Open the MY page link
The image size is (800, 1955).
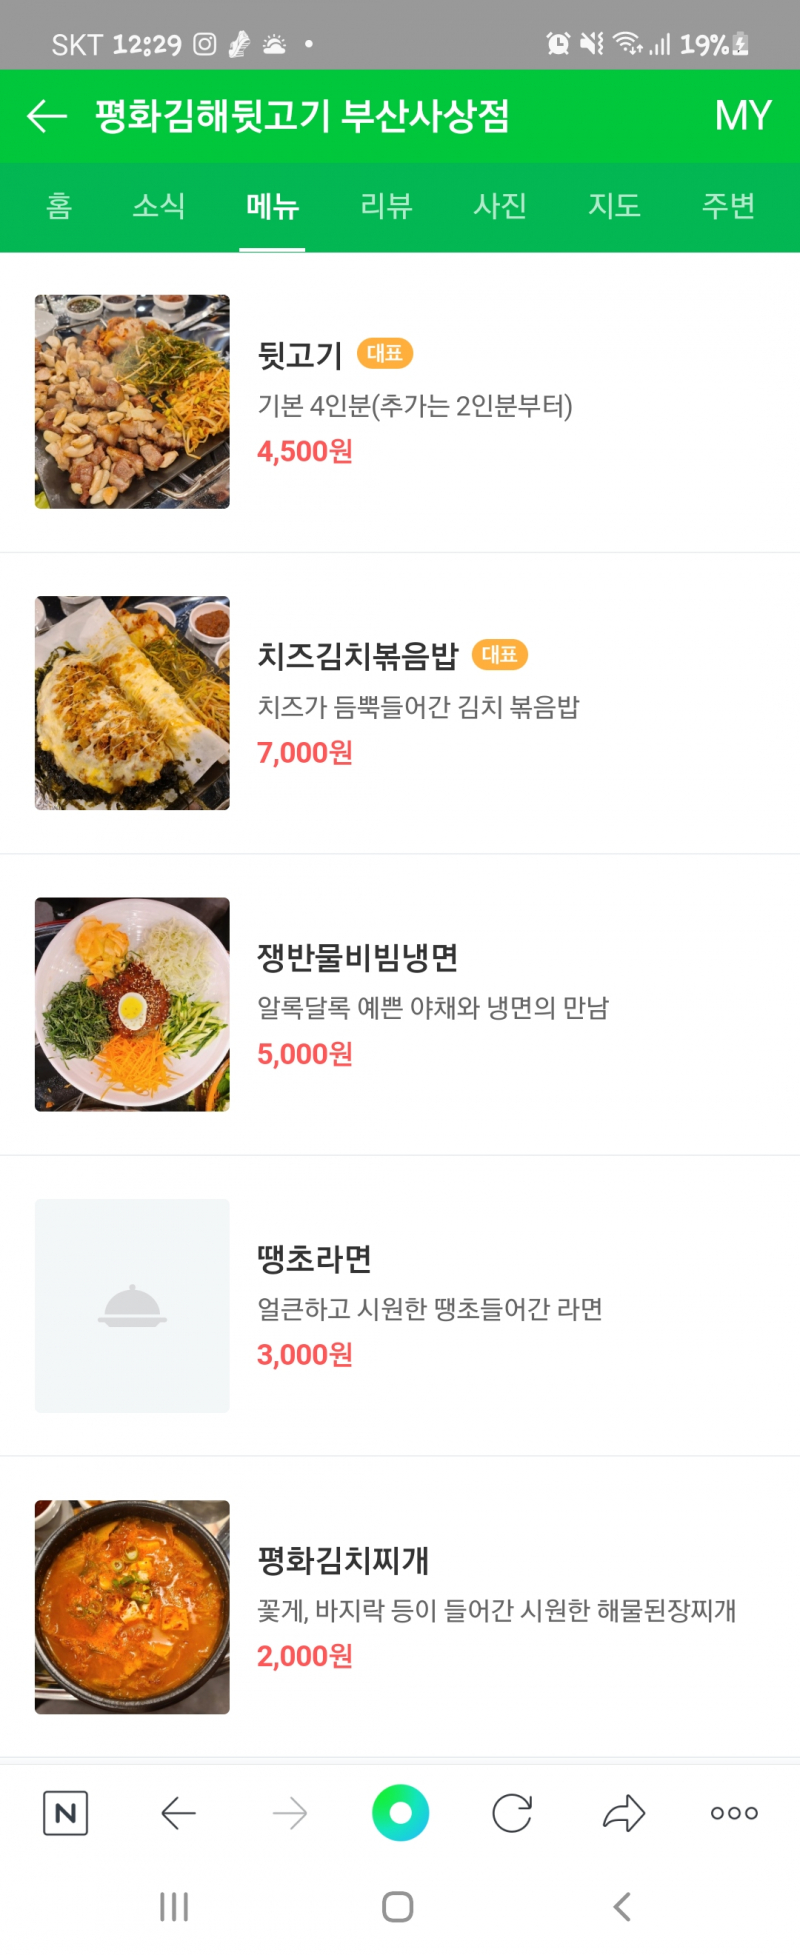click(743, 116)
